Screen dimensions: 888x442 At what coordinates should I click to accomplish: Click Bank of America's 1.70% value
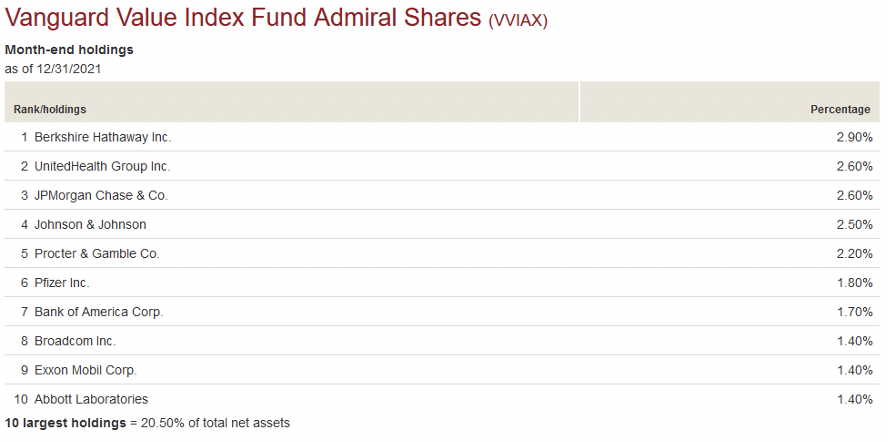pyautogui.click(x=855, y=312)
